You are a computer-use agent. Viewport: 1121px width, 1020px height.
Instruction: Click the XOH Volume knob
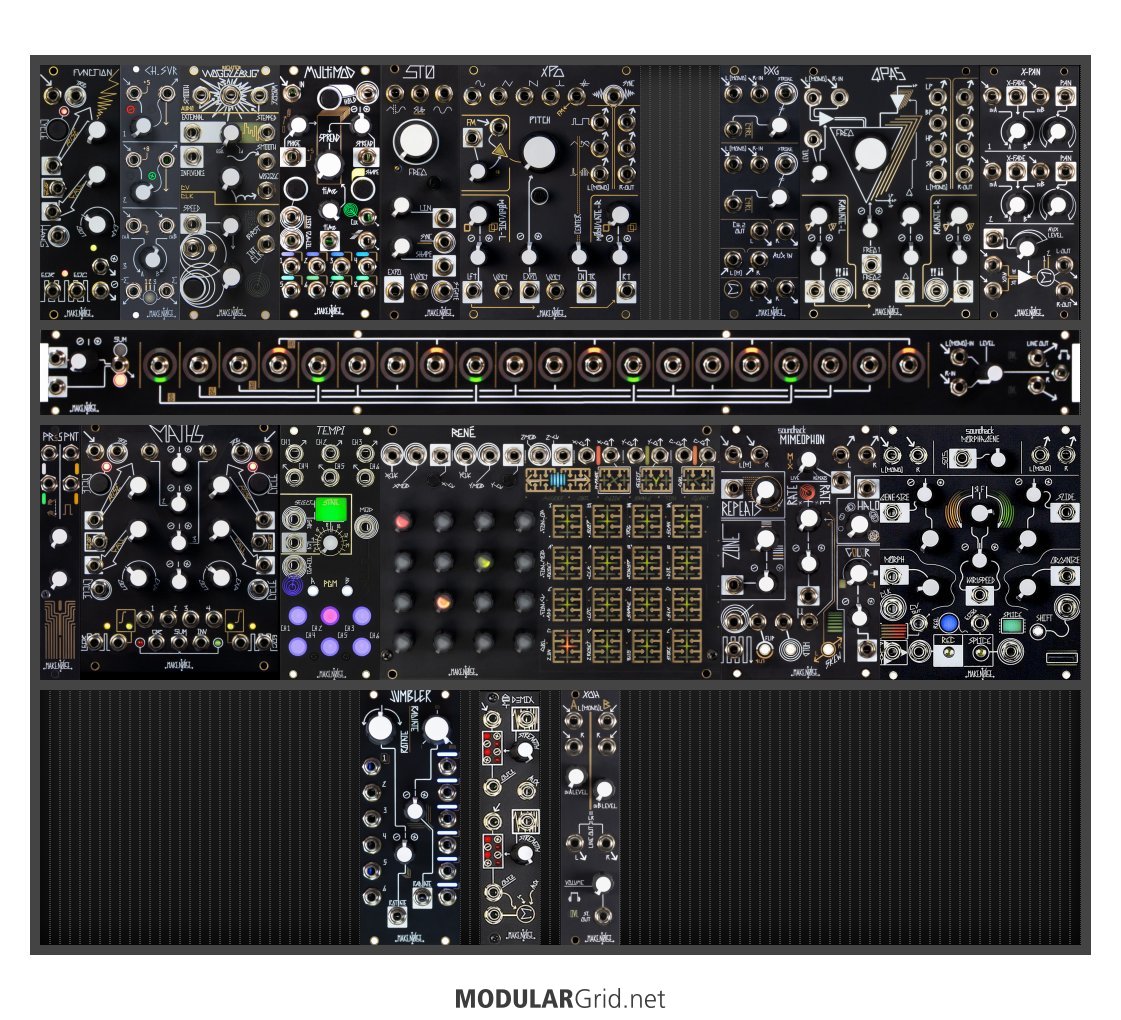point(601,884)
